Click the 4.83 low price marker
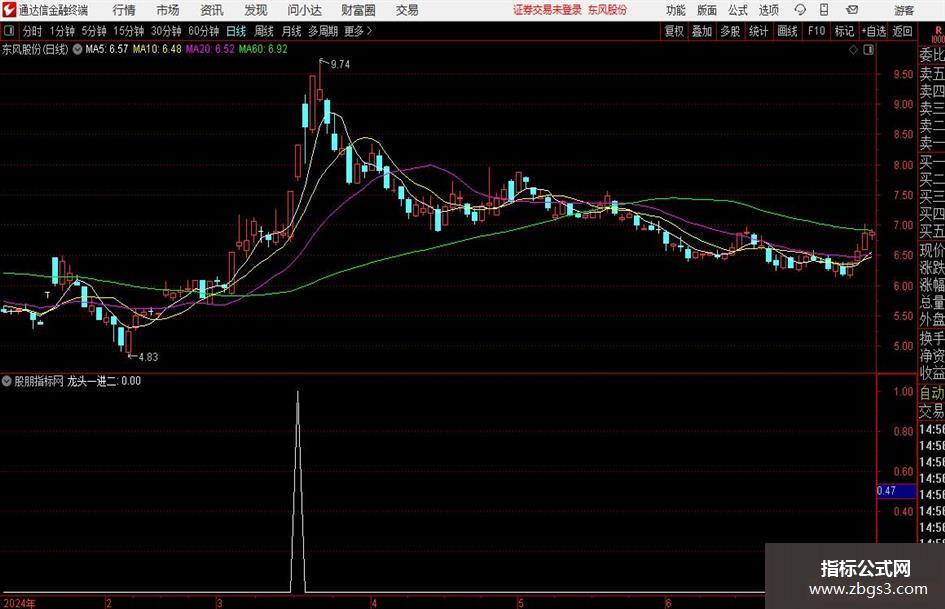 click(x=148, y=357)
